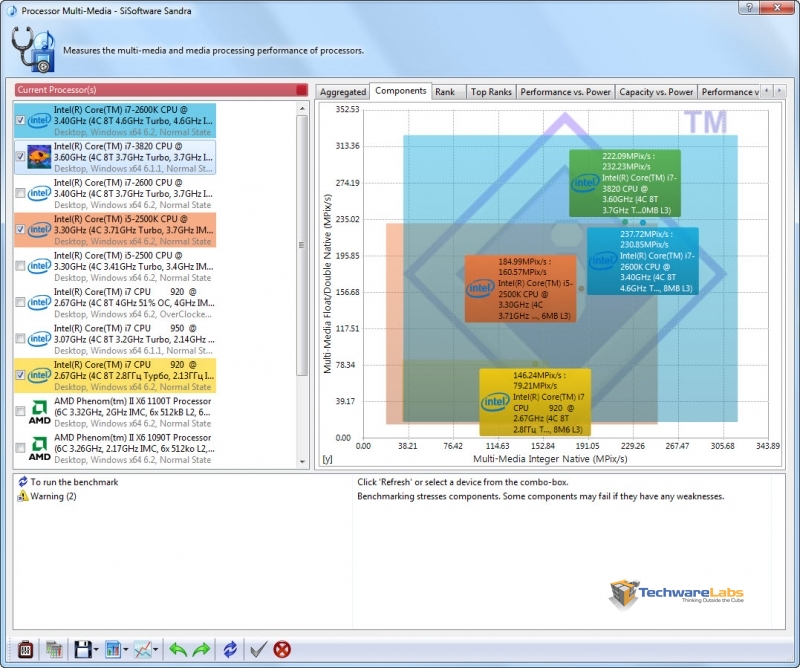Click the Warning (2) item

[53, 496]
